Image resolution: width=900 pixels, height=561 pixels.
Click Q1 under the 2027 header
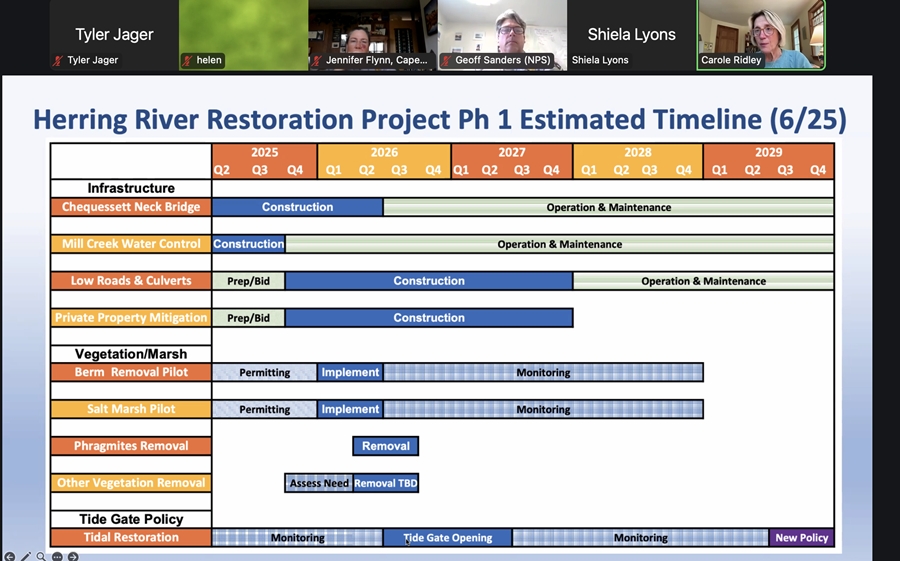tap(461, 170)
